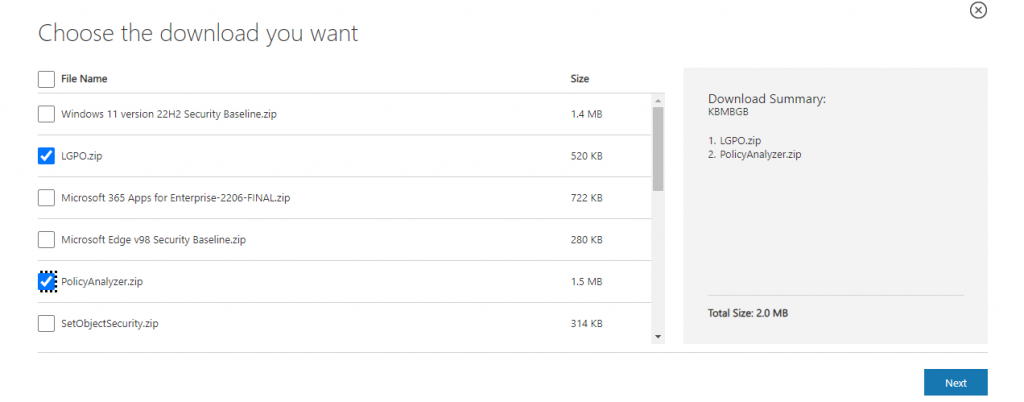Enable the SetObjectSecurity.zip checkbox
Screen dimensions: 1024x402
(46, 323)
